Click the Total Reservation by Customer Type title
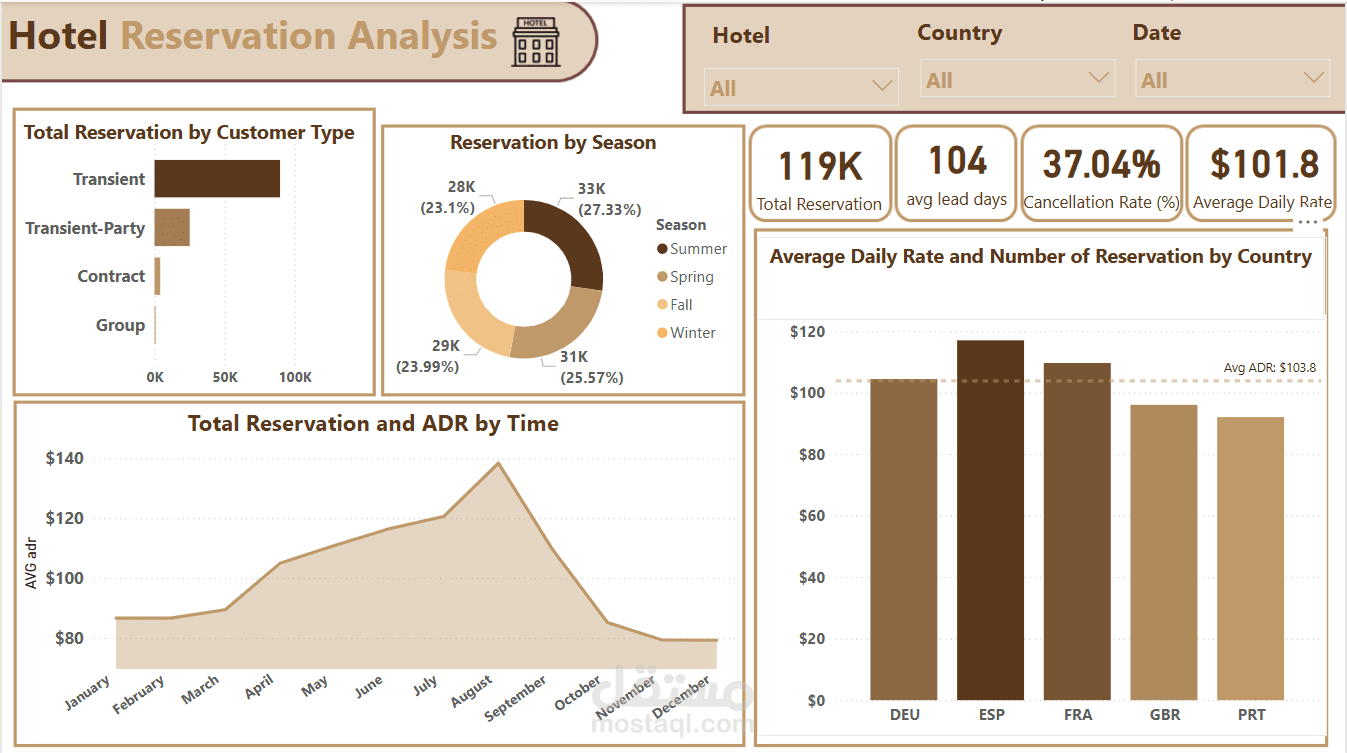Screen dimensions: 1347x753 click(189, 132)
